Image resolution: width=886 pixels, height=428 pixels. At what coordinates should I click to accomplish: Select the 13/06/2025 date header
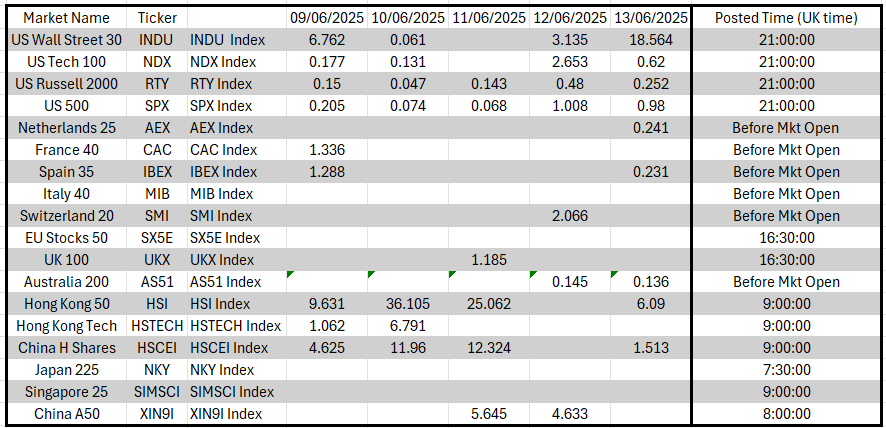(x=650, y=18)
